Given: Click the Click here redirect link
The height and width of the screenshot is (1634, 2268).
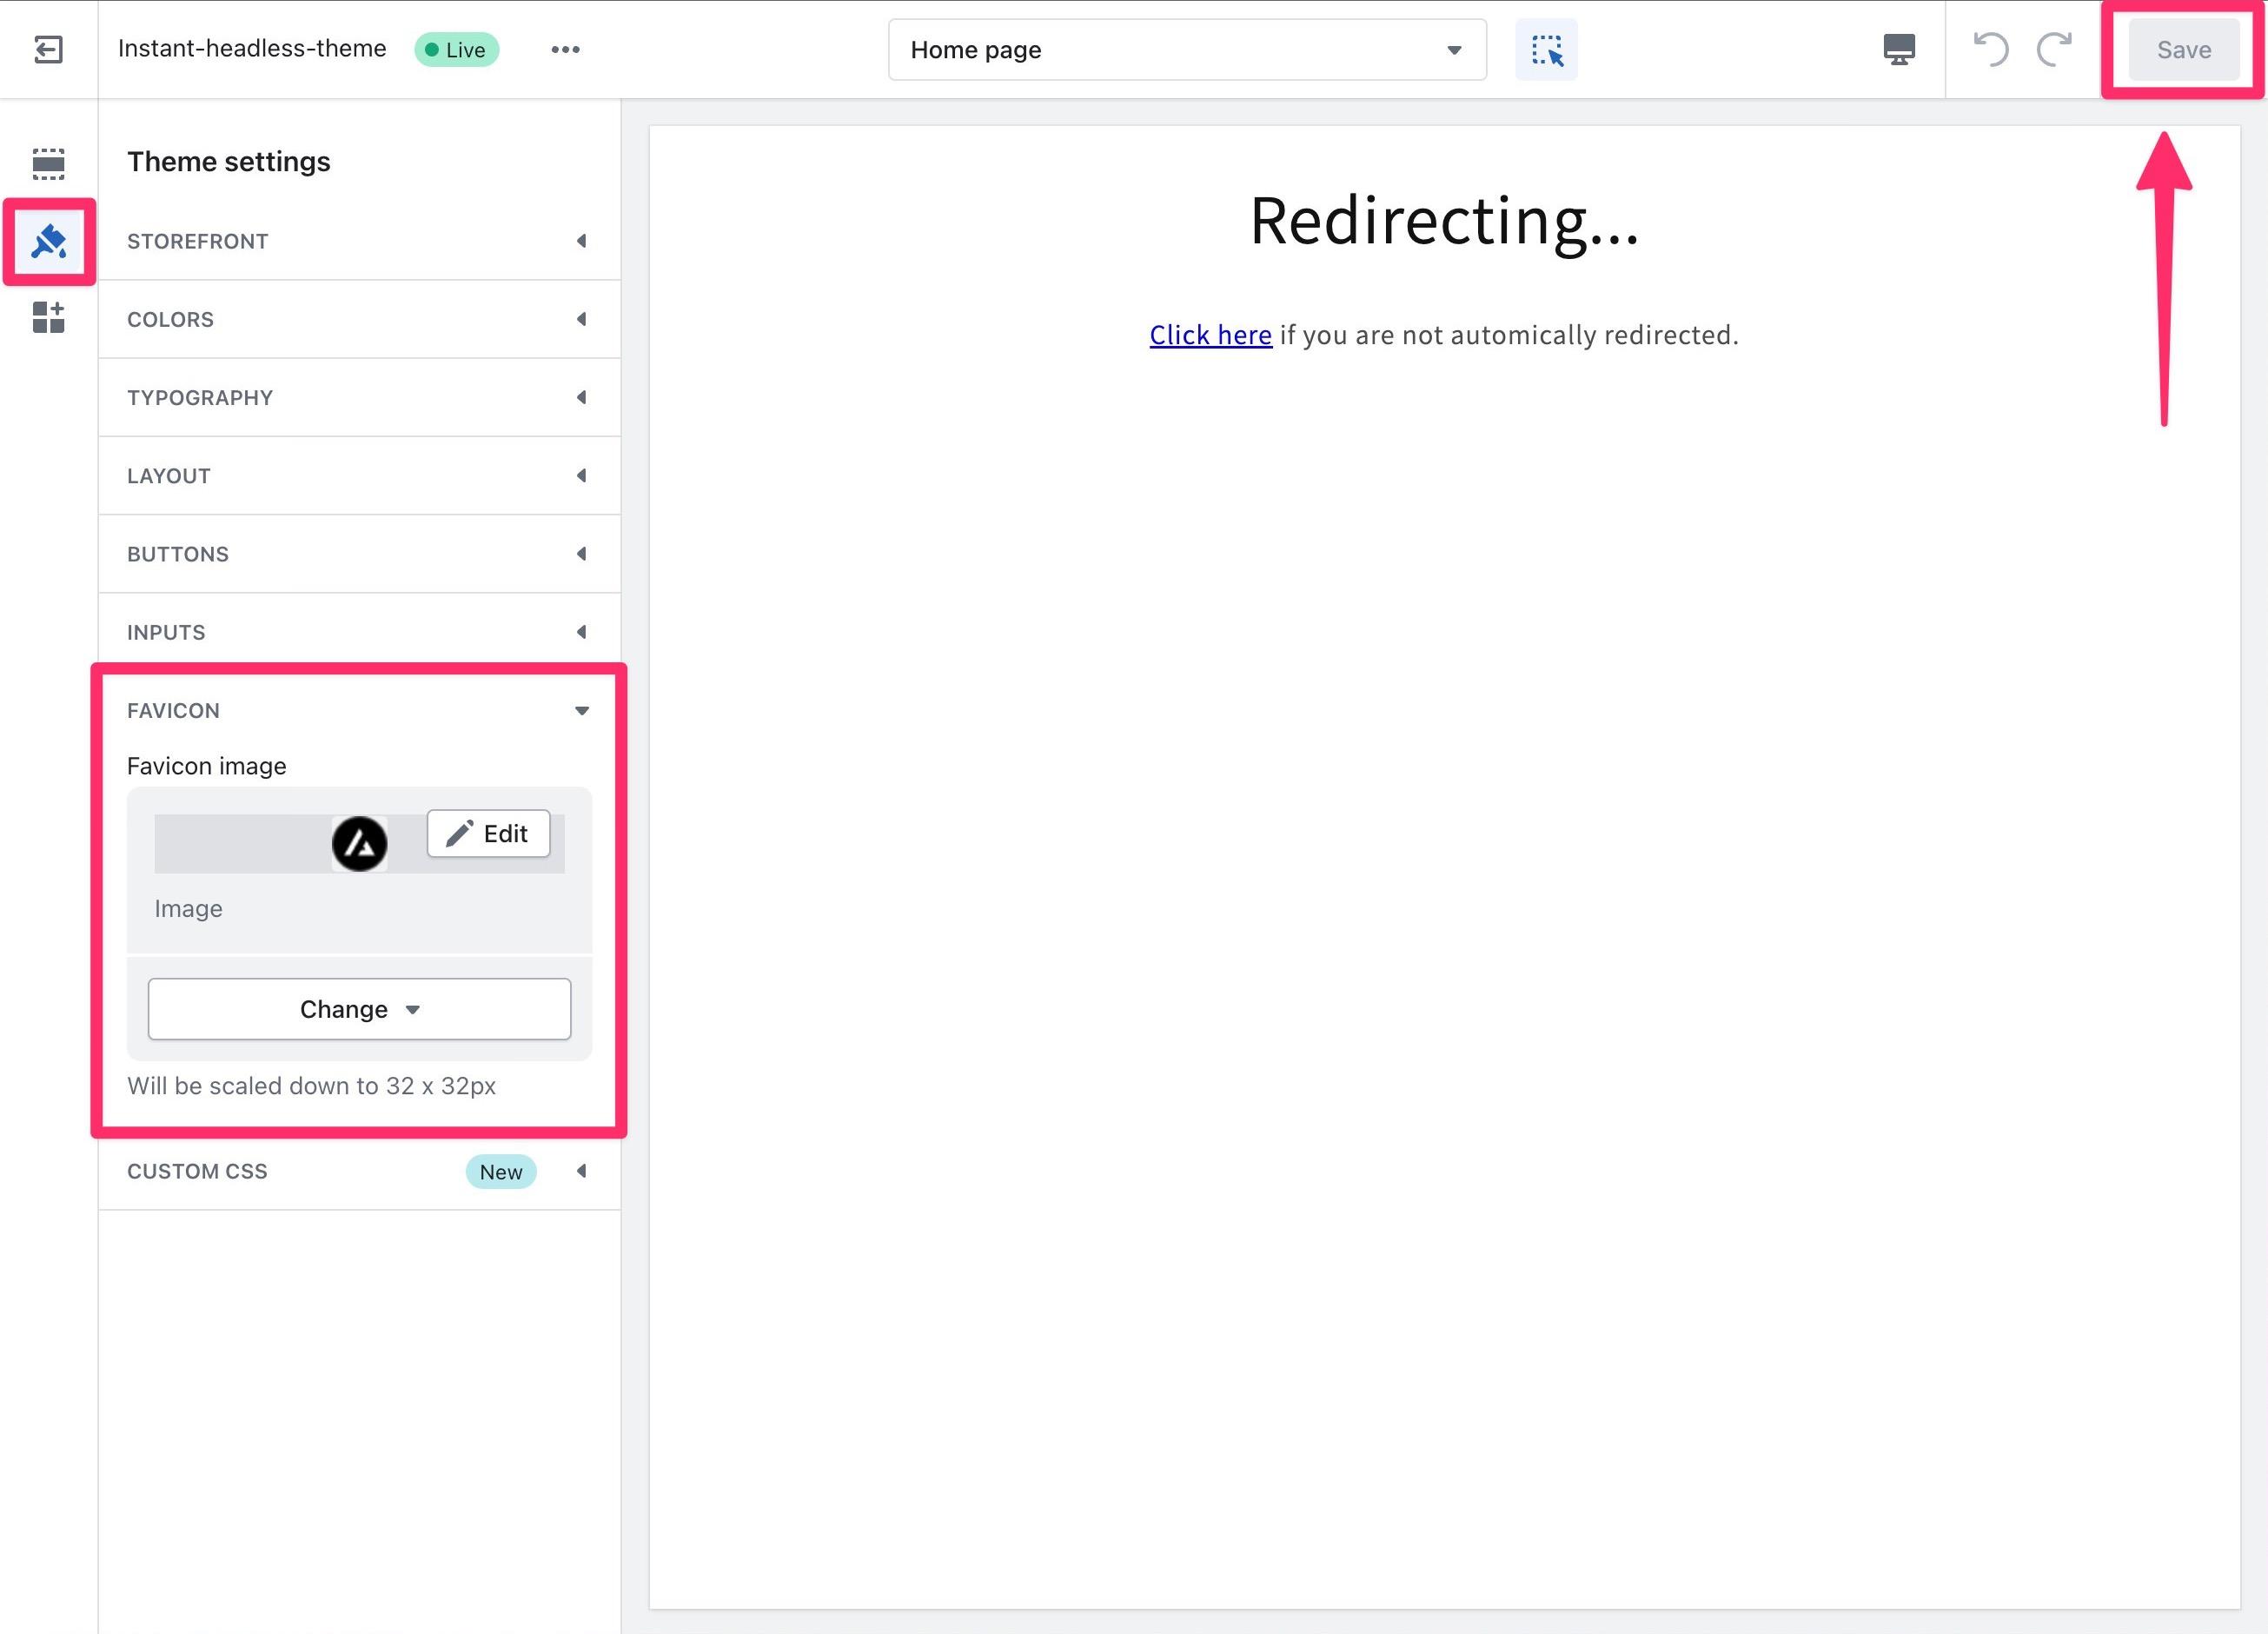Looking at the screenshot, I should coord(1210,333).
